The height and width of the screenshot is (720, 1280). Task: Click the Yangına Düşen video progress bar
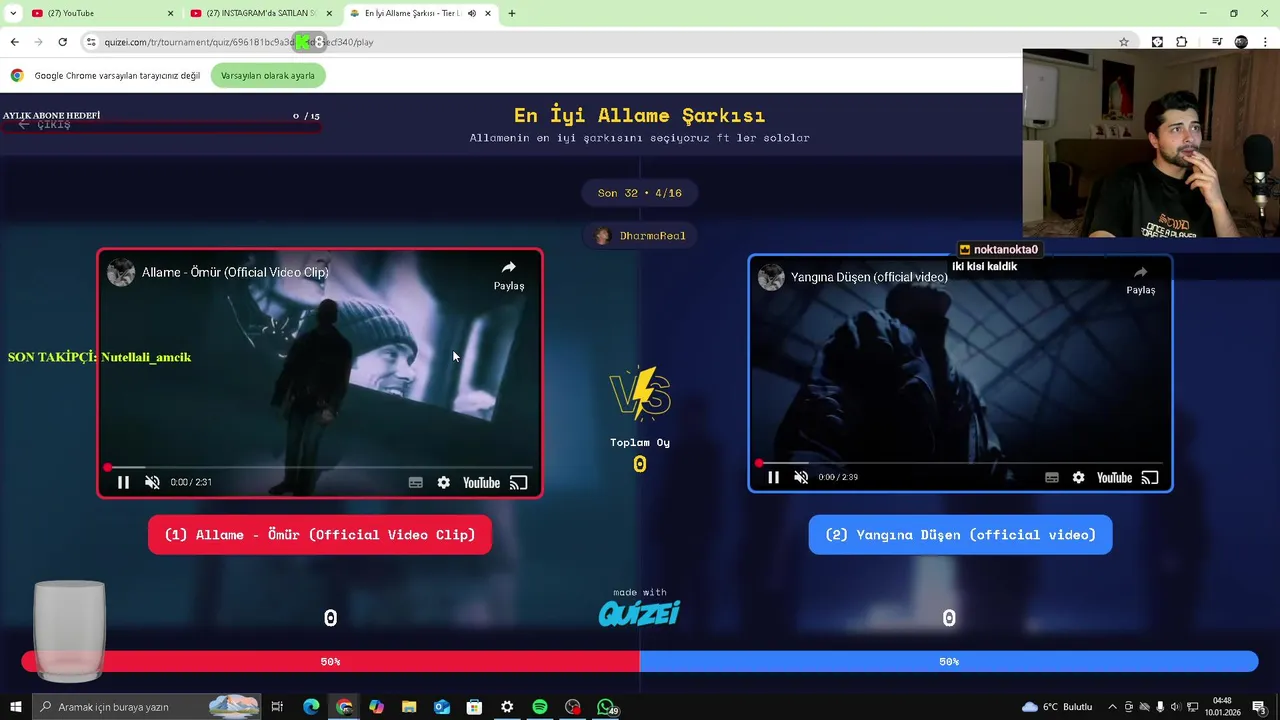pyautogui.click(x=960, y=463)
